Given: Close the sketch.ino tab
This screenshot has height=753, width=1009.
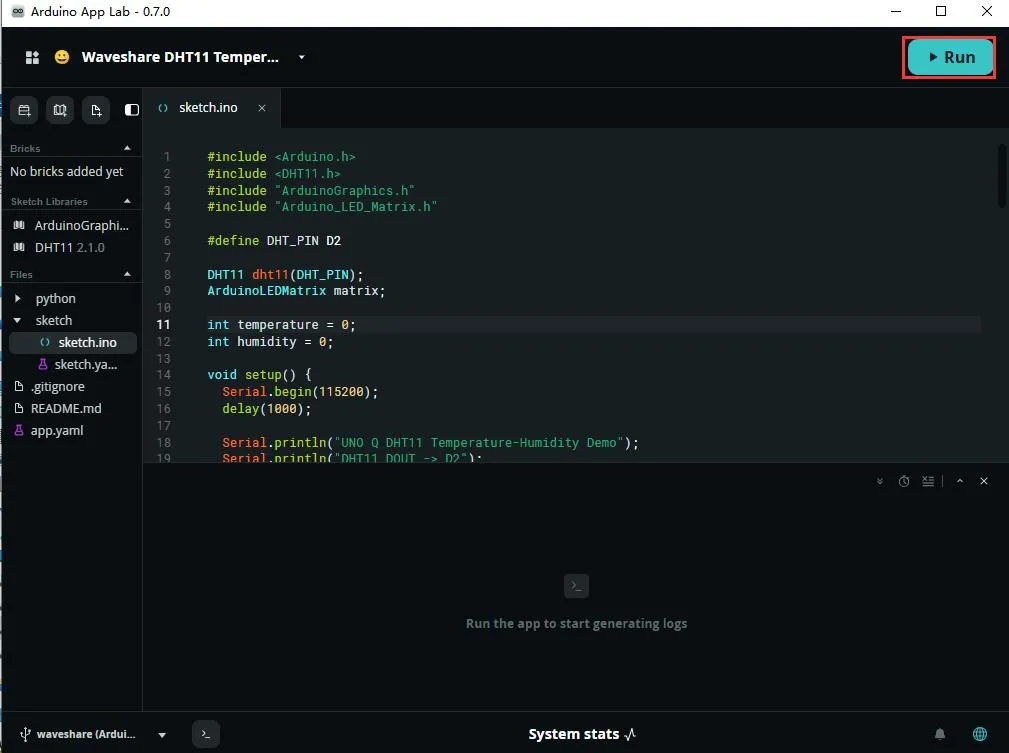Looking at the screenshot, I should click(262, 108).
